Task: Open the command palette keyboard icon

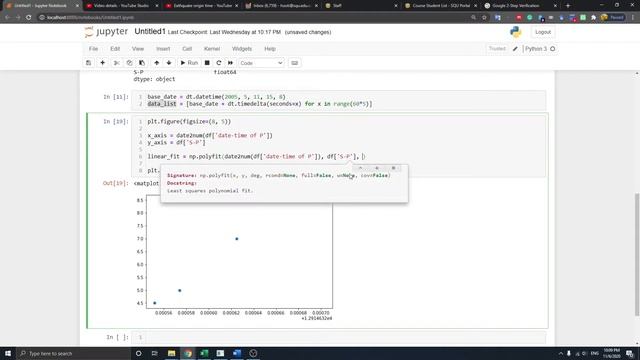Action: pos(294,63)
